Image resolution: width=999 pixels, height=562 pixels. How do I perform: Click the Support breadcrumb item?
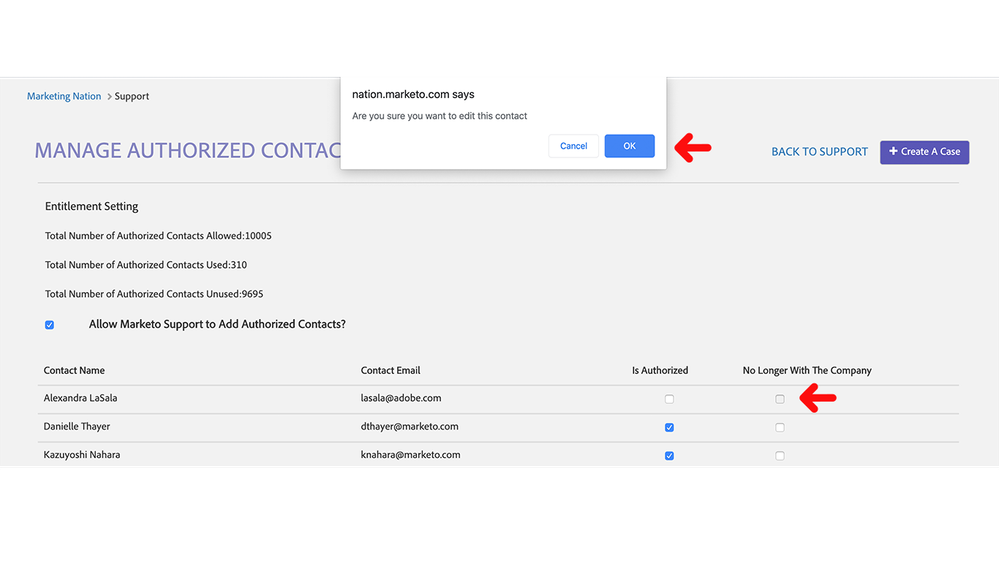(x=131, y=97)
